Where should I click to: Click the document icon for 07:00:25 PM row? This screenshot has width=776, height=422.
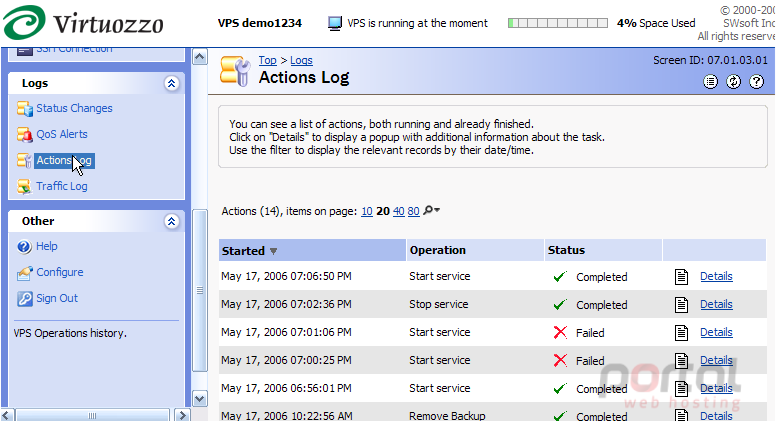coord(681,361)
